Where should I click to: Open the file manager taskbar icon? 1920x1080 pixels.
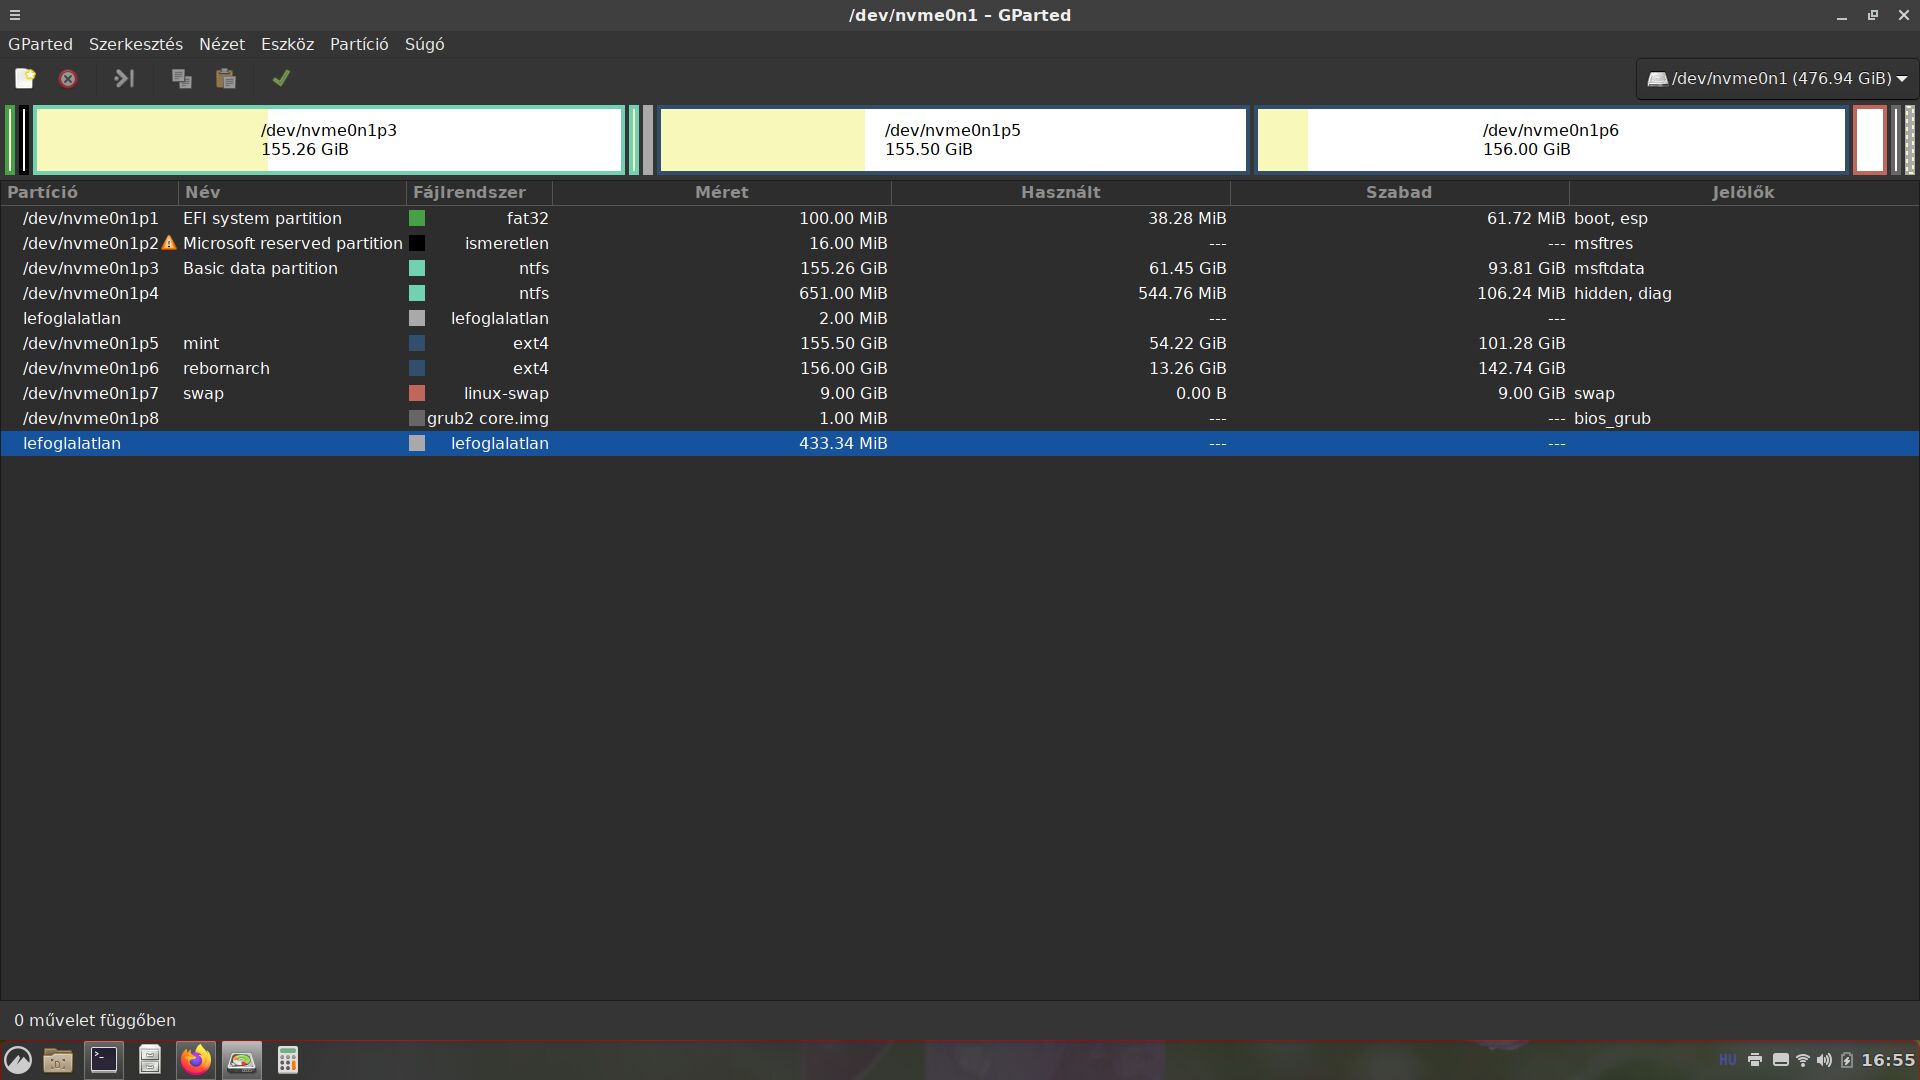[x=58, y=1060]
